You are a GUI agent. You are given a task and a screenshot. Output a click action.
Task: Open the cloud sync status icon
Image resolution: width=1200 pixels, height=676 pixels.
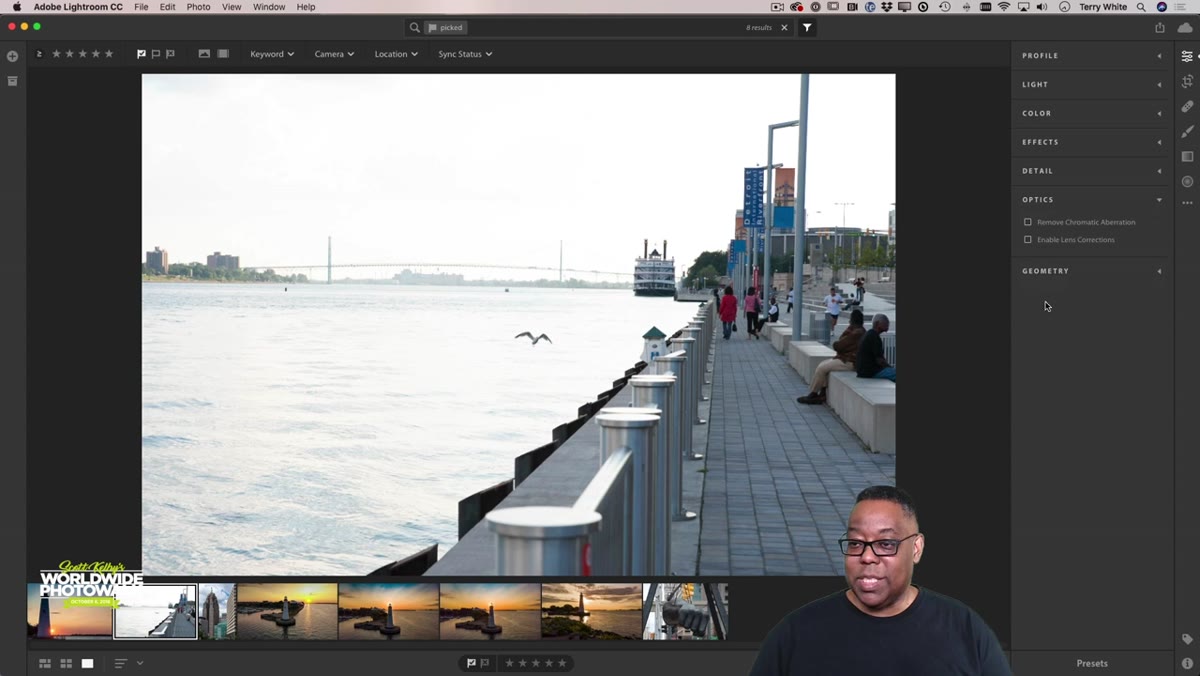[1185, 28]
